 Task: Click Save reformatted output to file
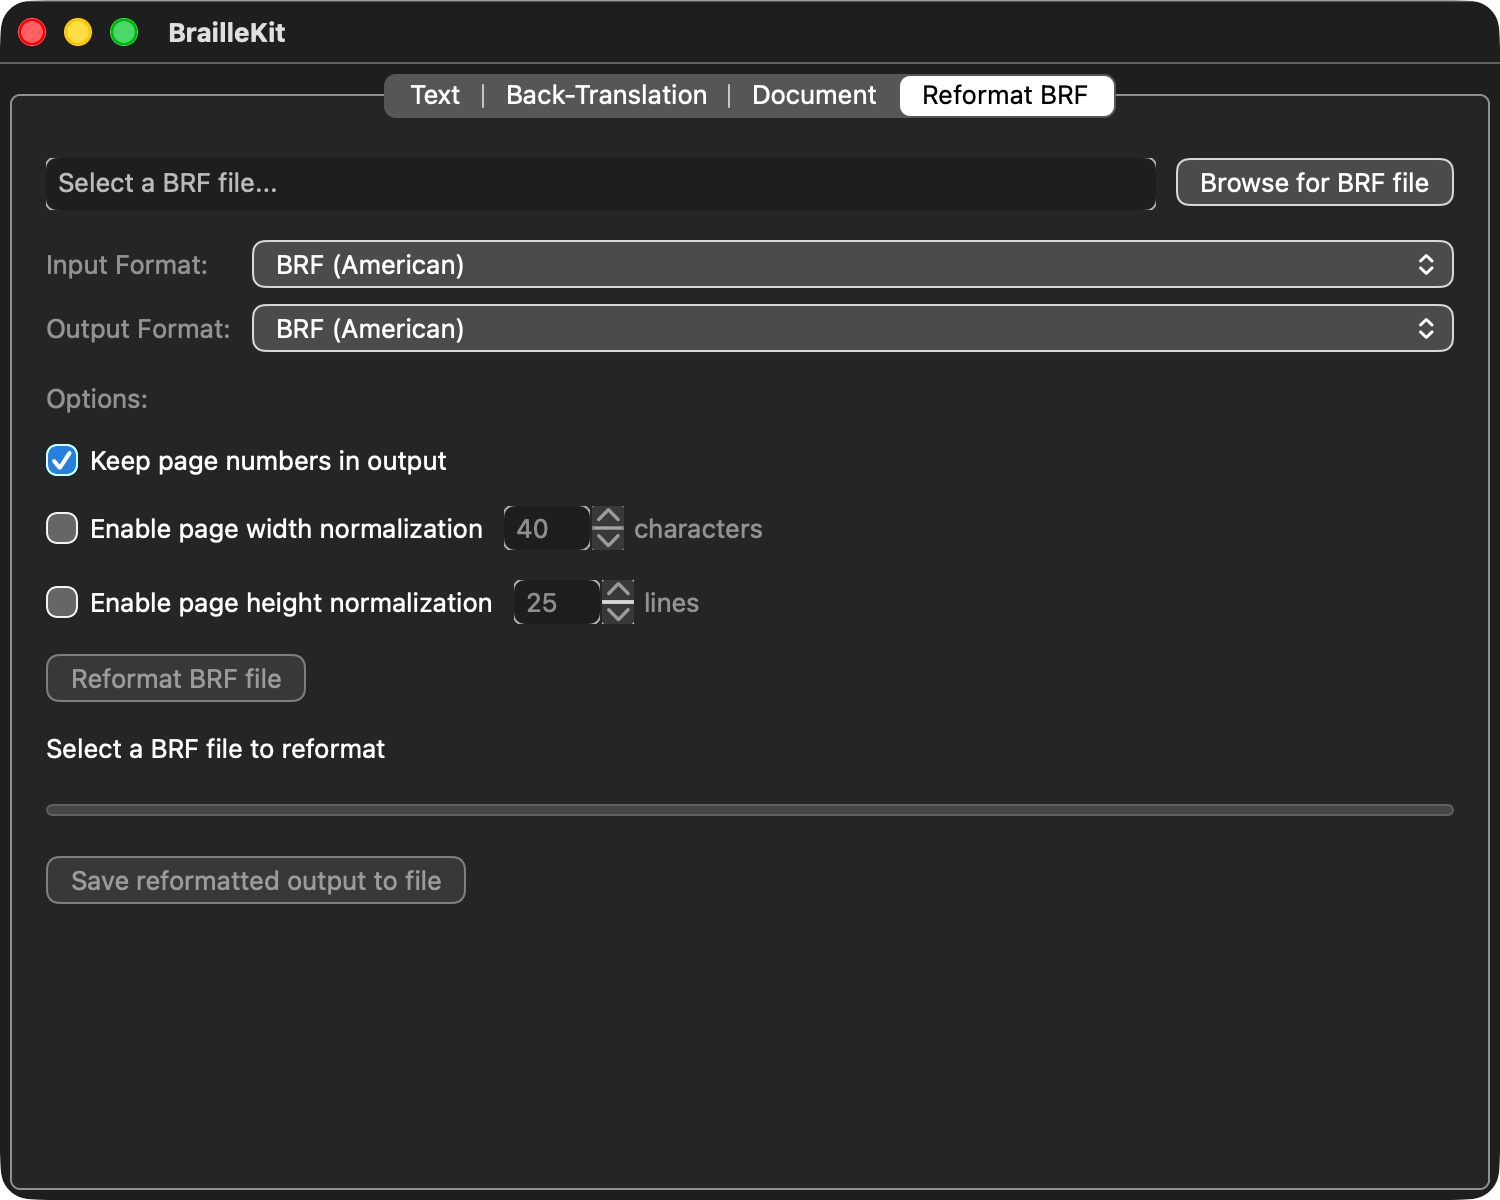[256, 881]
